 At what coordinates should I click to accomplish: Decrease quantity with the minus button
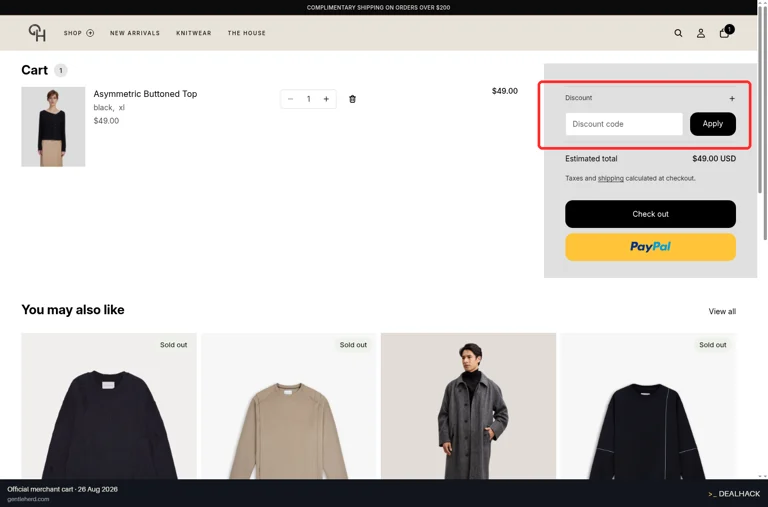pos(290,99)
